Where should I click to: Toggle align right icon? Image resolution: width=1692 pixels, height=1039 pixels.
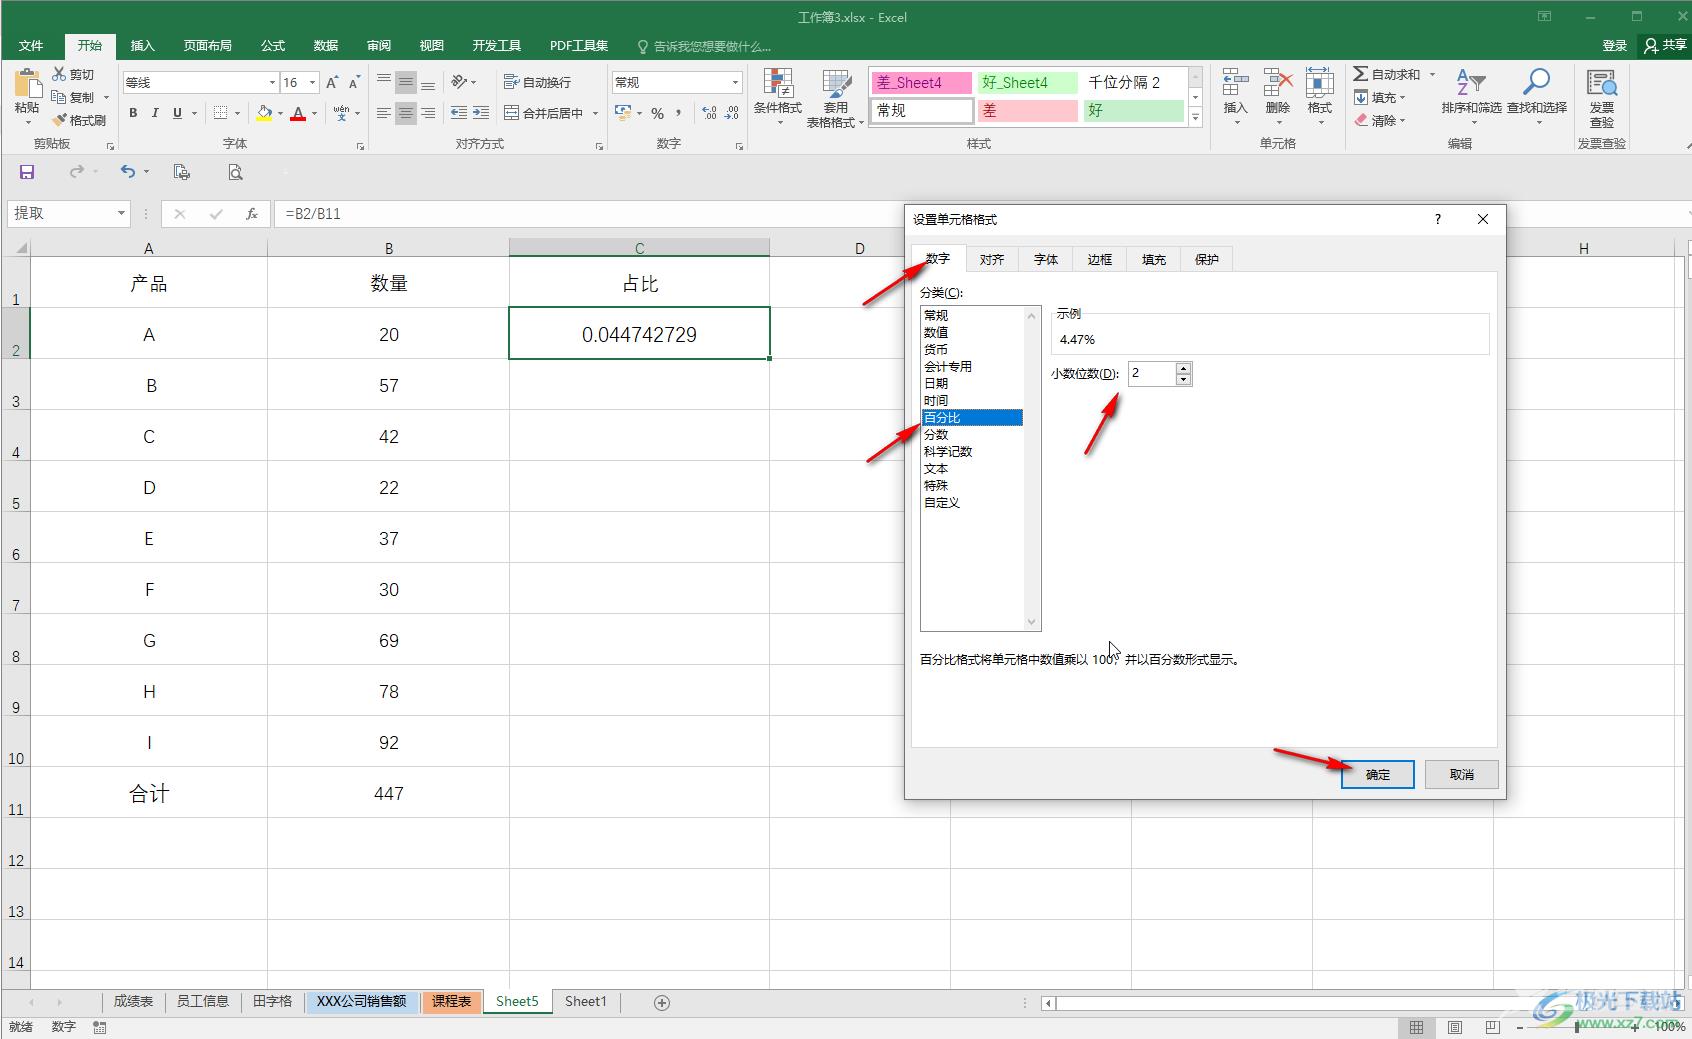coord(428,113)
